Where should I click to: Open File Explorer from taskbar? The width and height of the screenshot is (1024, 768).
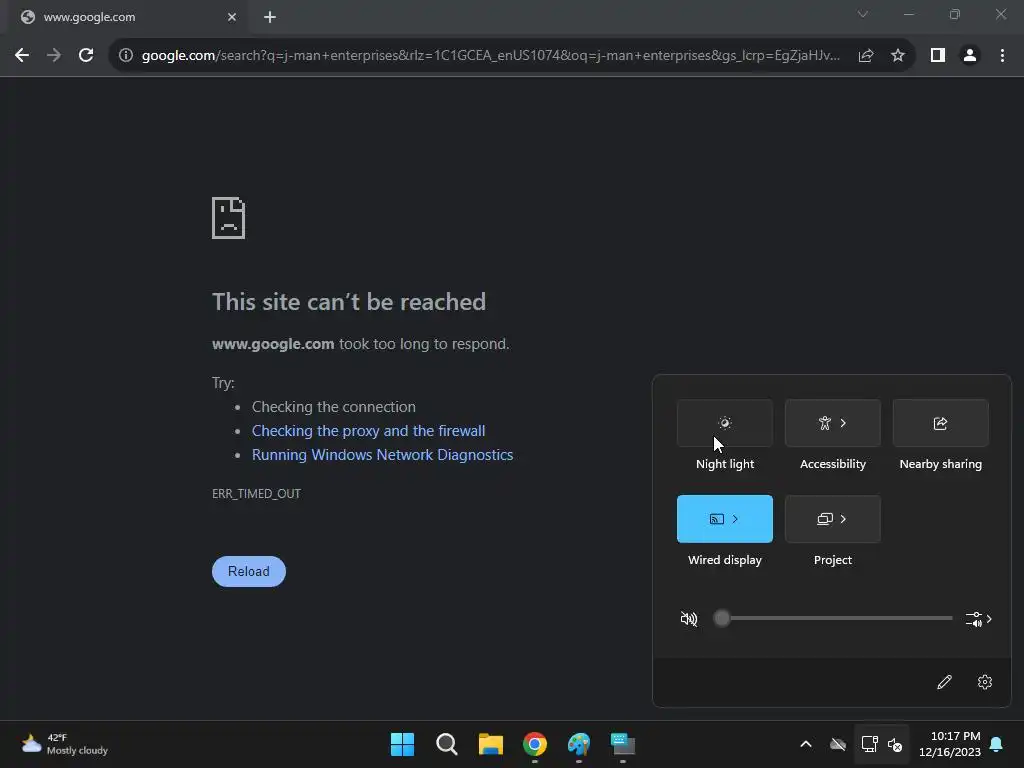(490, 744)
